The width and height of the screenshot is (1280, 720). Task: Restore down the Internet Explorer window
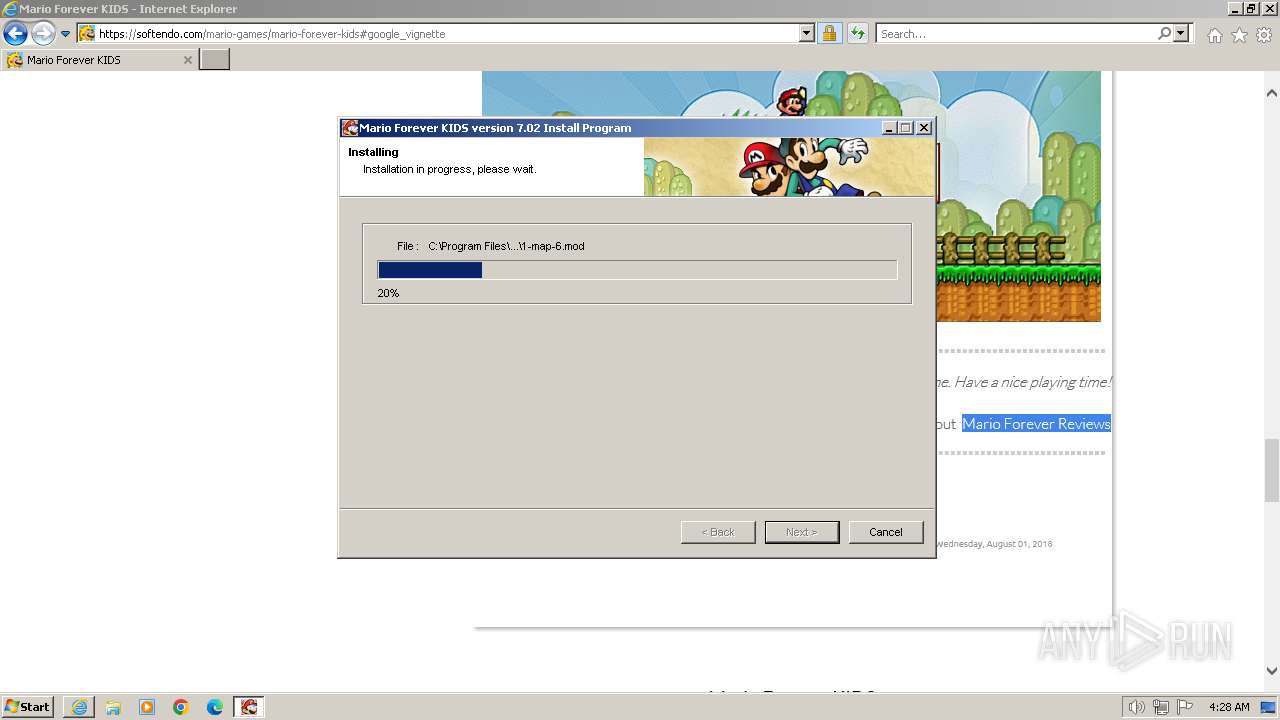point(1252,8)
